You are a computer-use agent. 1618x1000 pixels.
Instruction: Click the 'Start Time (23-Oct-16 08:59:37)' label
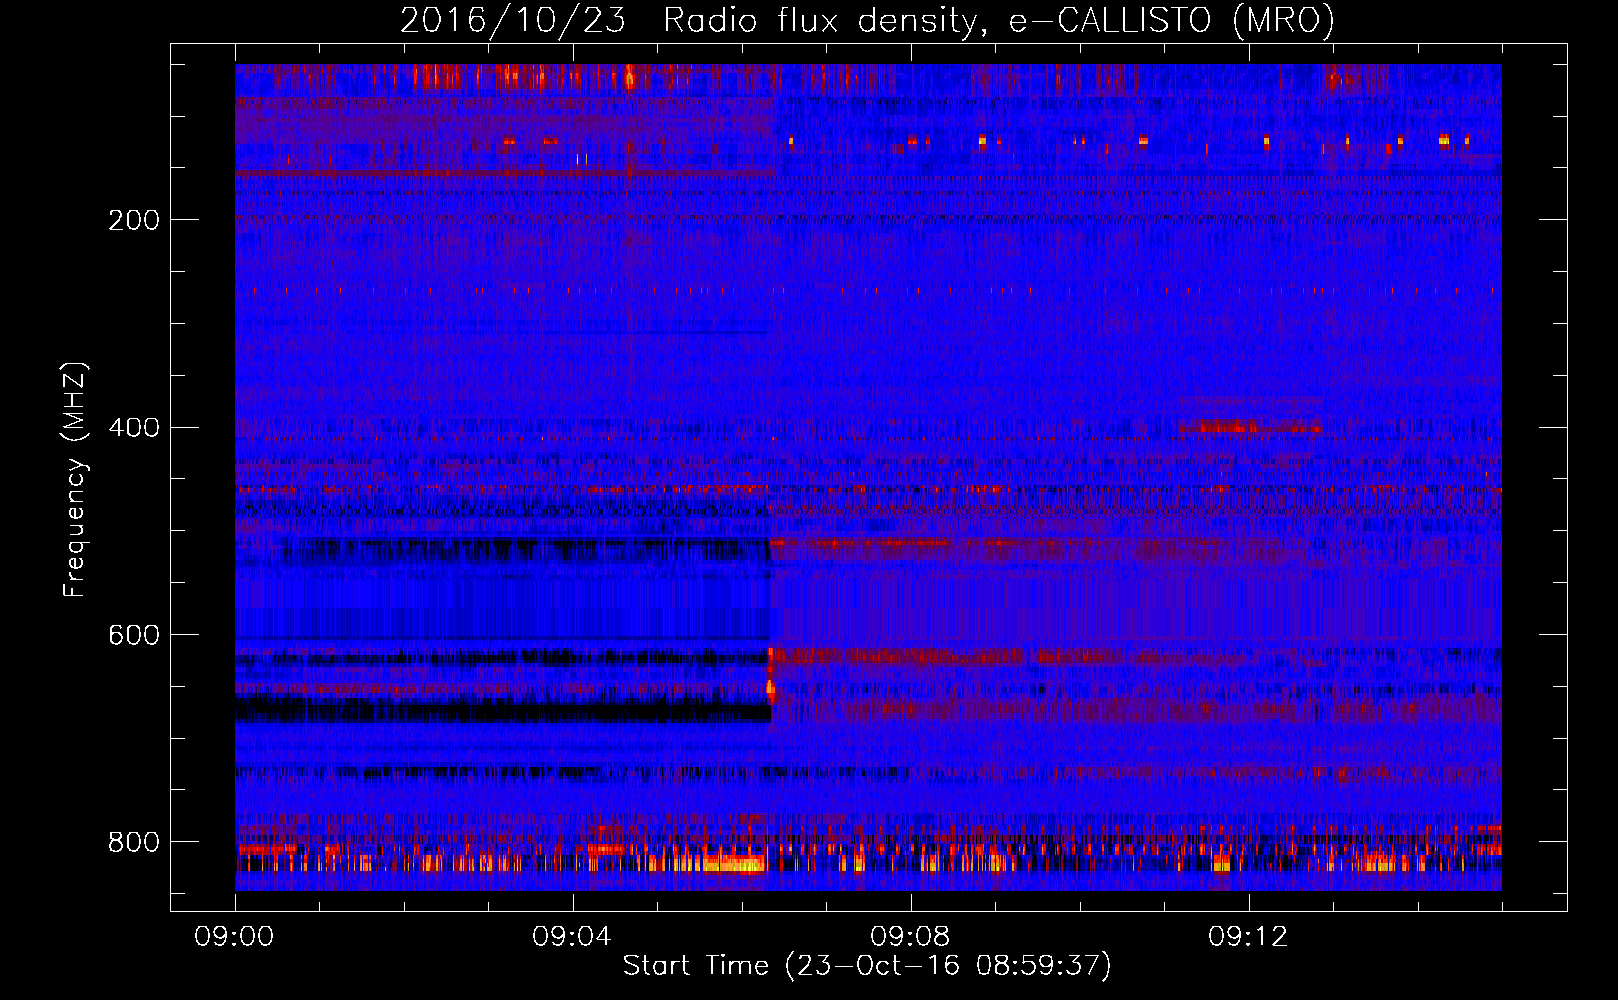click(x=867, y=966)
